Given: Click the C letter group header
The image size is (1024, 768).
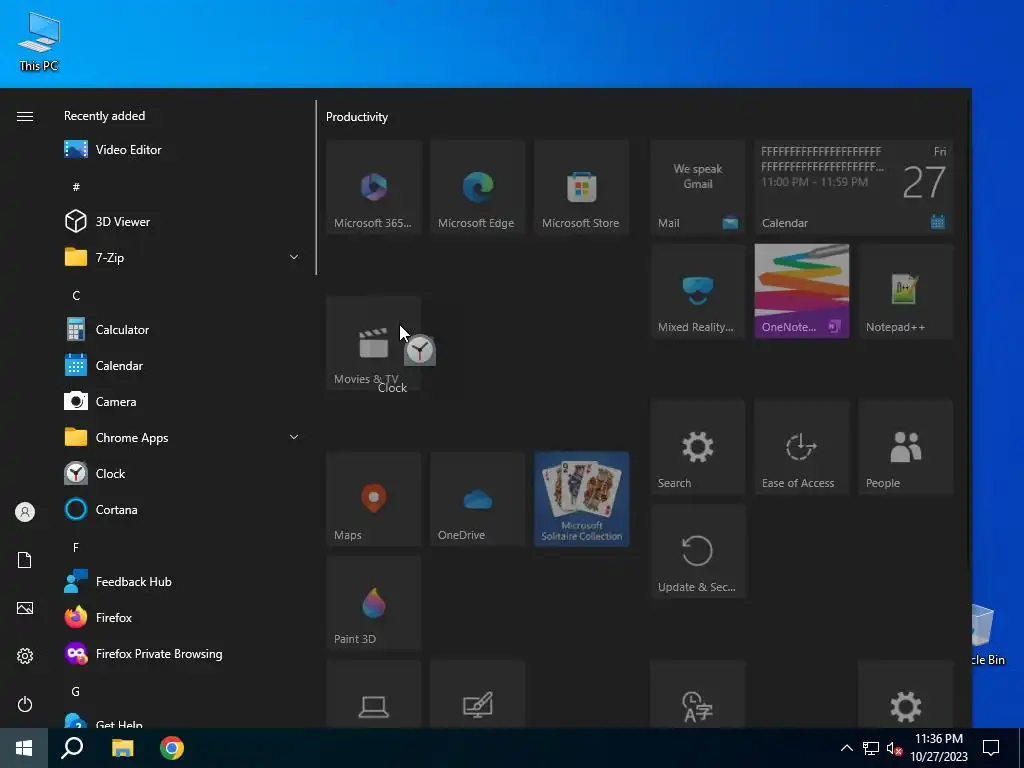Looking at the screenshot, I should click(76, 295).
